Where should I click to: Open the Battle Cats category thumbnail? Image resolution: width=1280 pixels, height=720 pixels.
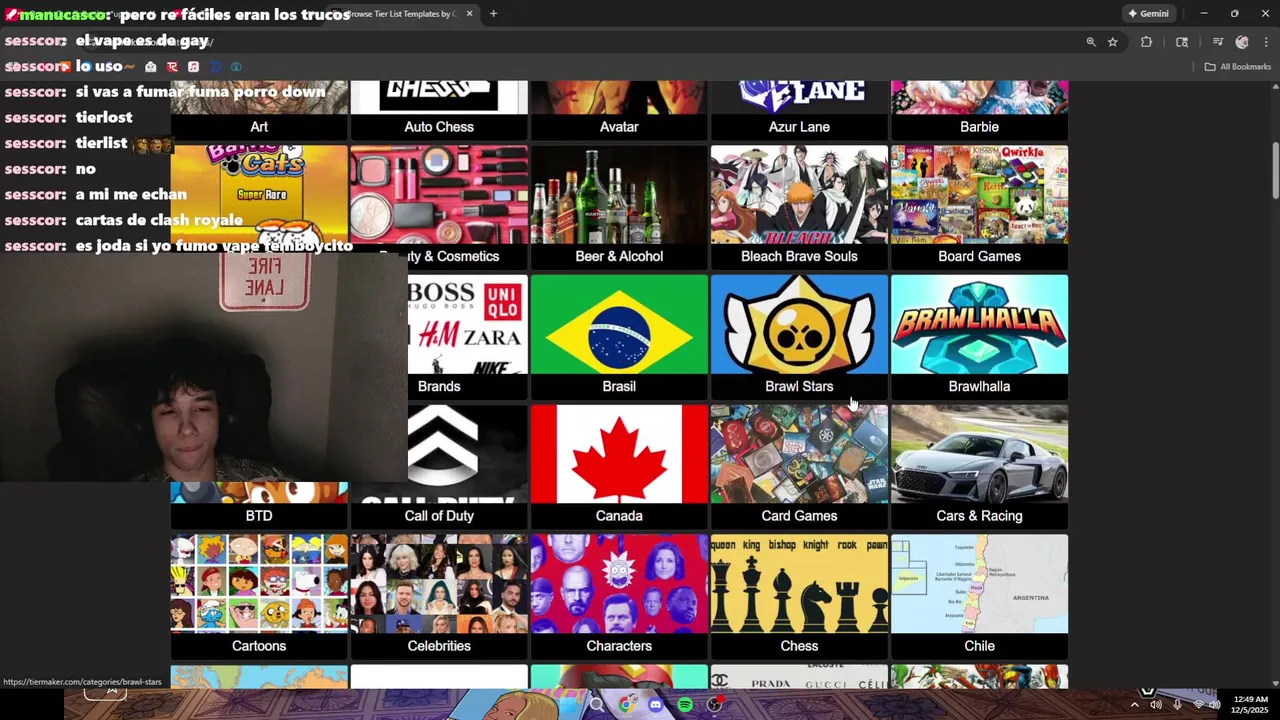pyautogui.click(x=259, y=194)
